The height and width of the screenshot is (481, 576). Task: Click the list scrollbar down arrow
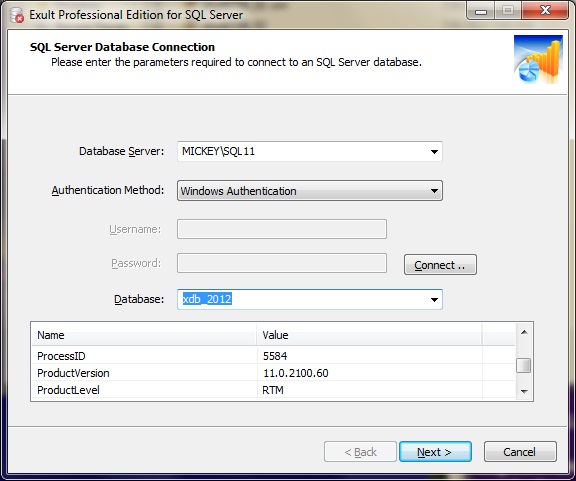coord(524,391)
